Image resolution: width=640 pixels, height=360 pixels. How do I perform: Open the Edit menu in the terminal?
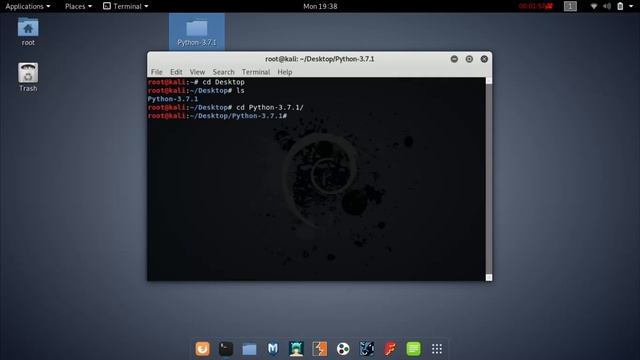click(x=176, y=72)
